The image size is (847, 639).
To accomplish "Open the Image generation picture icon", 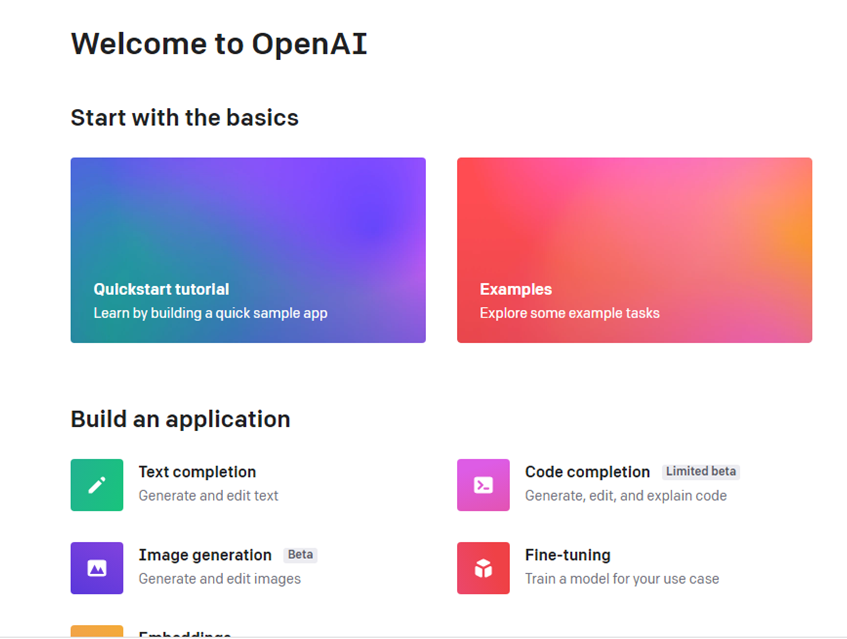I will point(96,568).
